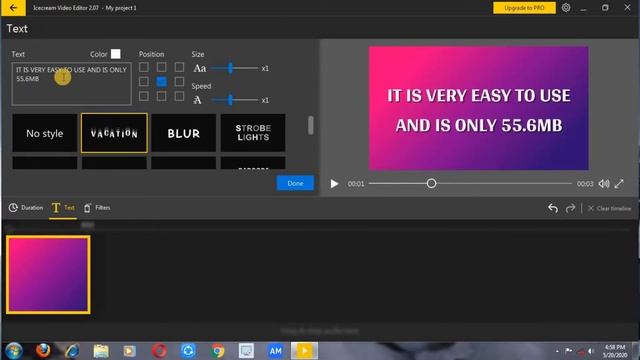Clear the timeline
The image size is (640, 360).
tap(609, 208)
